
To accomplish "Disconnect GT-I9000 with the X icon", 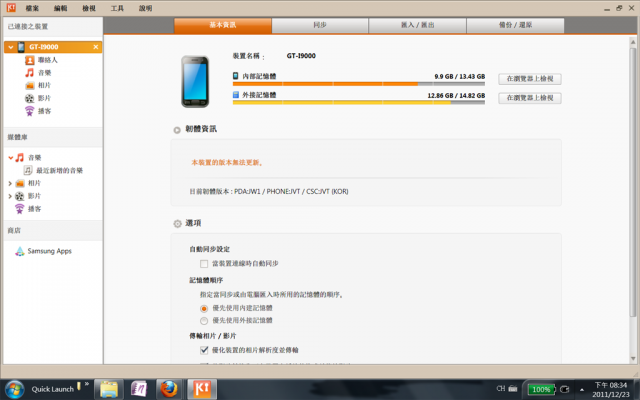I will tap(96, 47).
